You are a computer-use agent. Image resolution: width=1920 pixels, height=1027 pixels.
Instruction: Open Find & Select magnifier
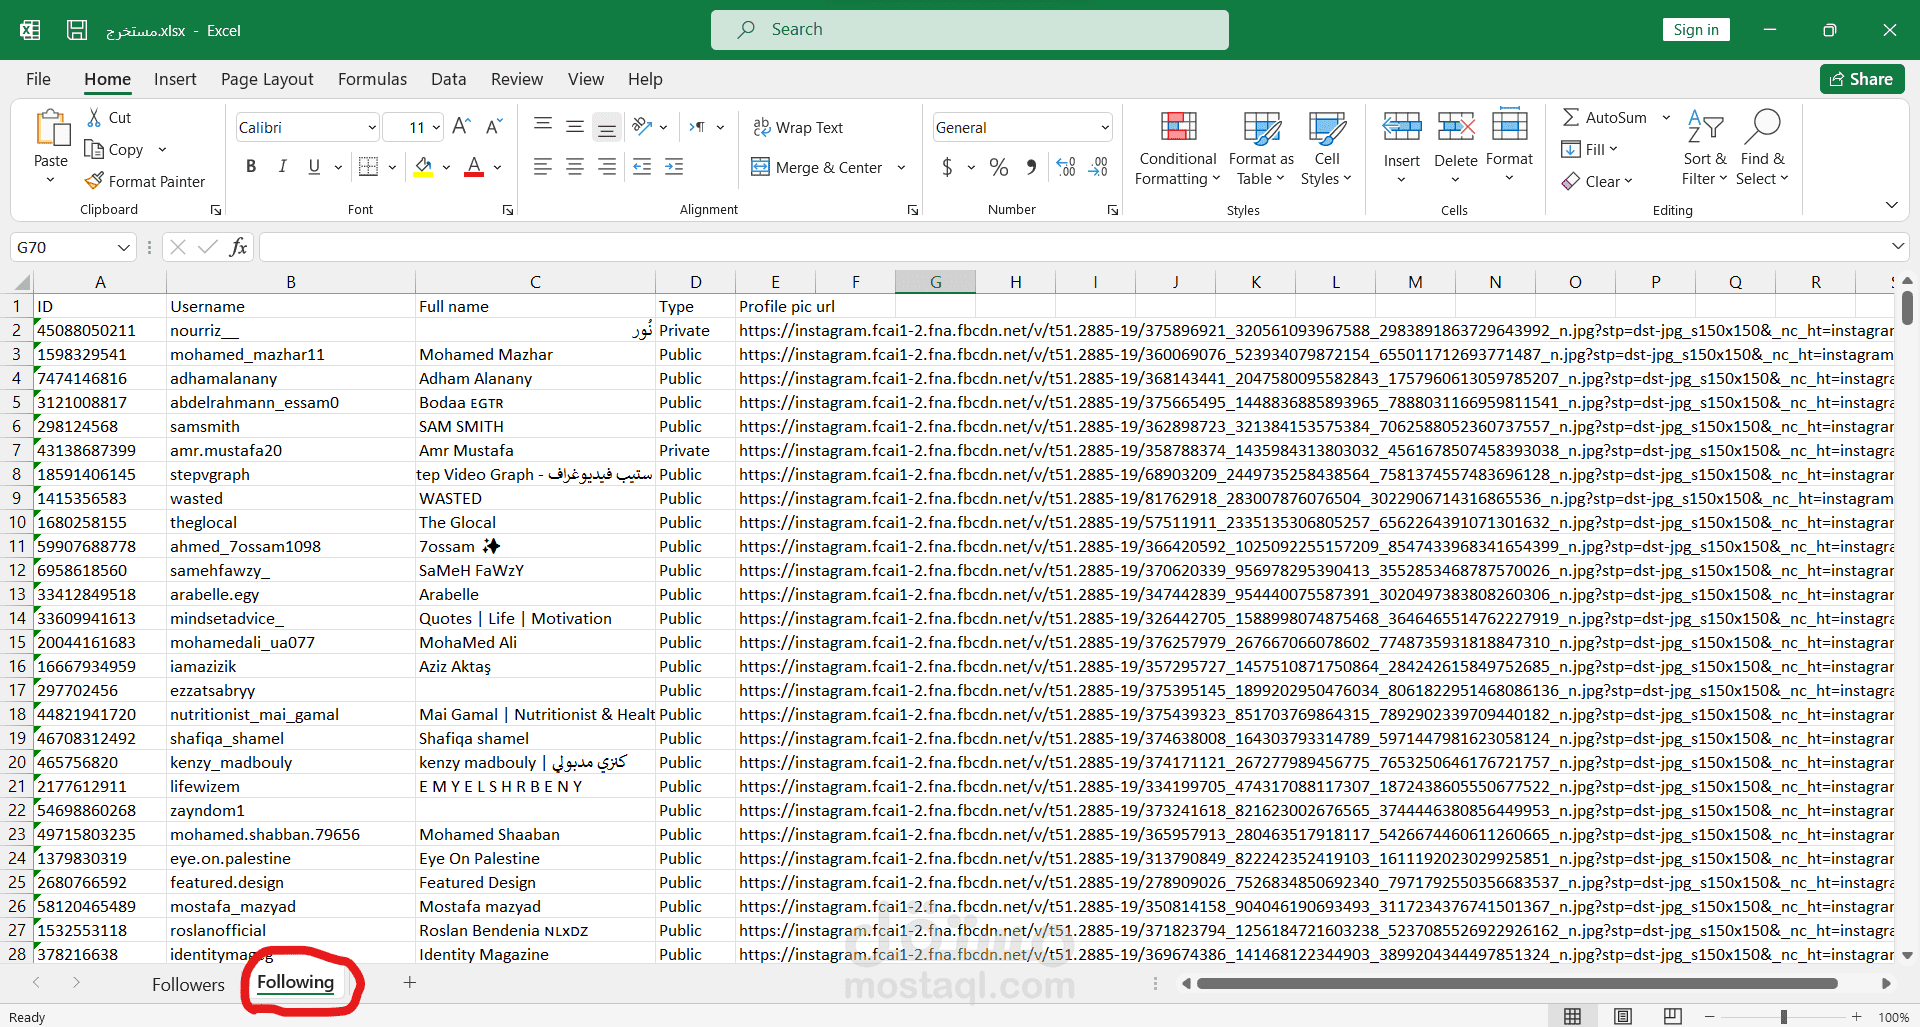(x=1762, y=148)
